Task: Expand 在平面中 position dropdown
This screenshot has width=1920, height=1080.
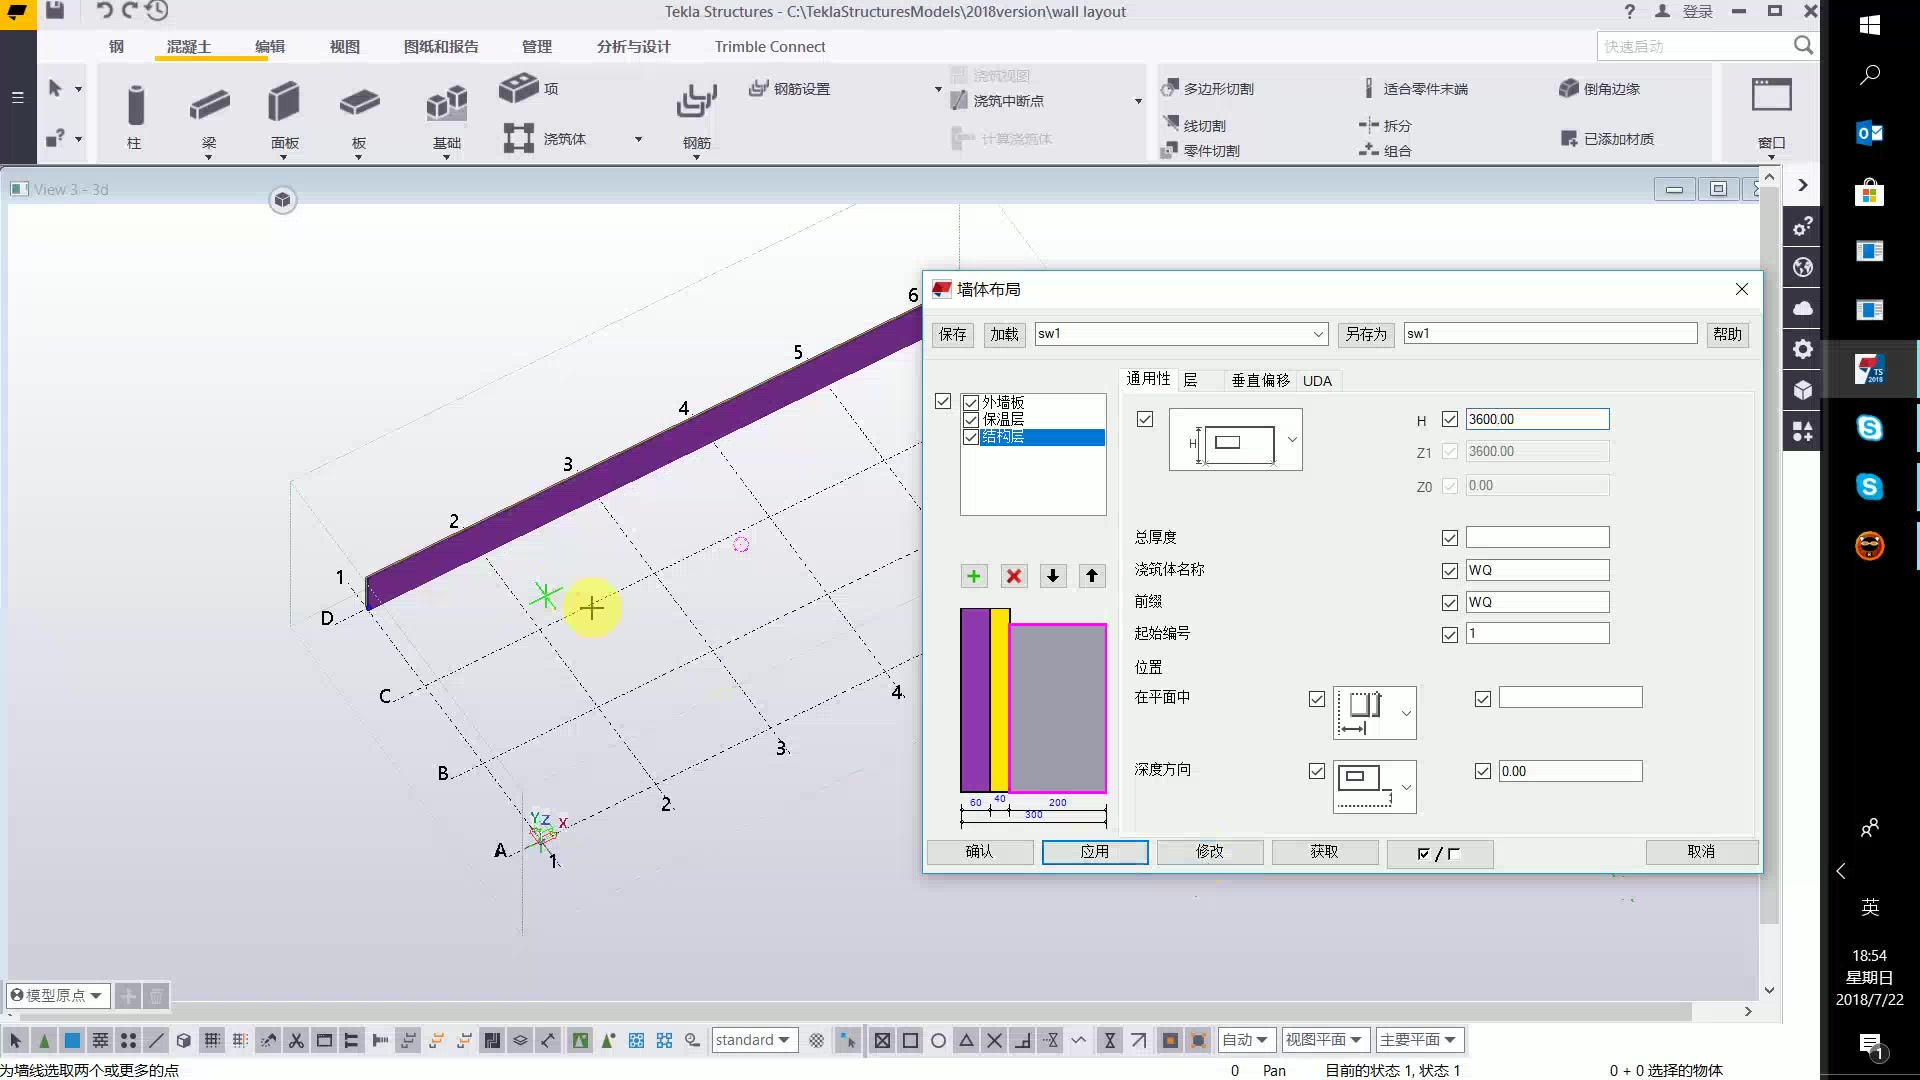Action: (1405, 713)
